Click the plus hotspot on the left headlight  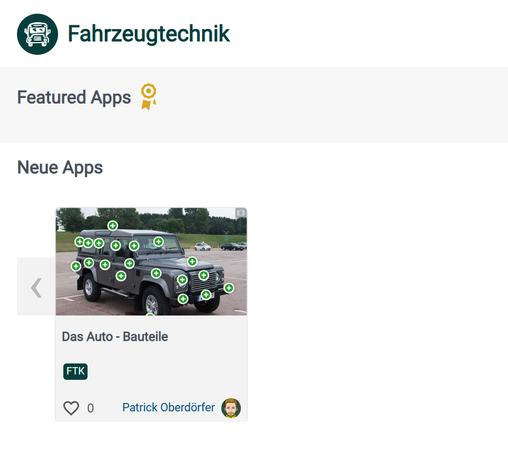pyautogui.click(x=182, y=280)
